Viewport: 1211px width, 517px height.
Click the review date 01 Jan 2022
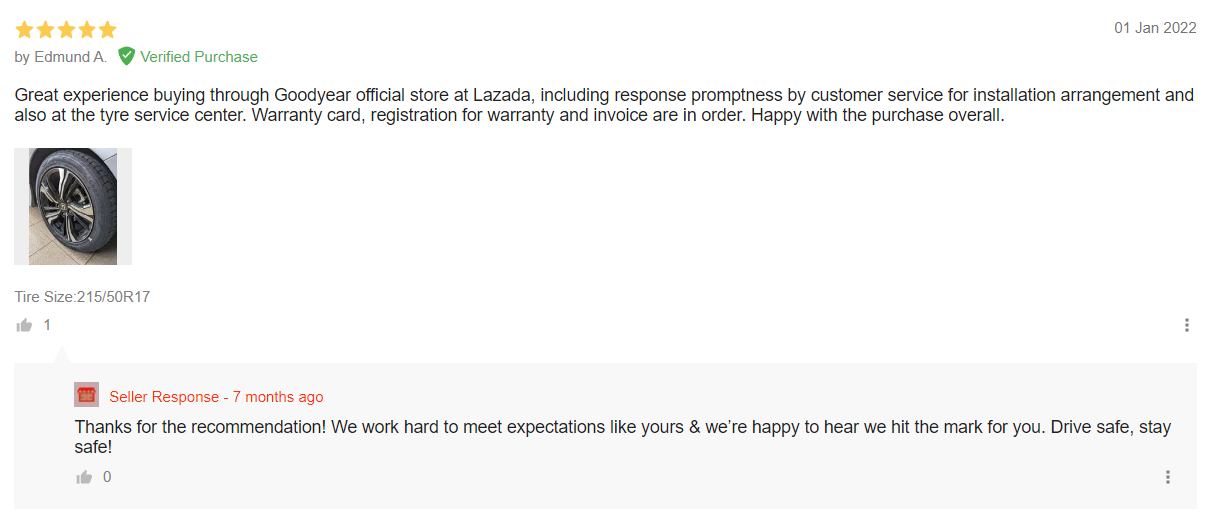pyautogui.click(x=1155, y=28)
